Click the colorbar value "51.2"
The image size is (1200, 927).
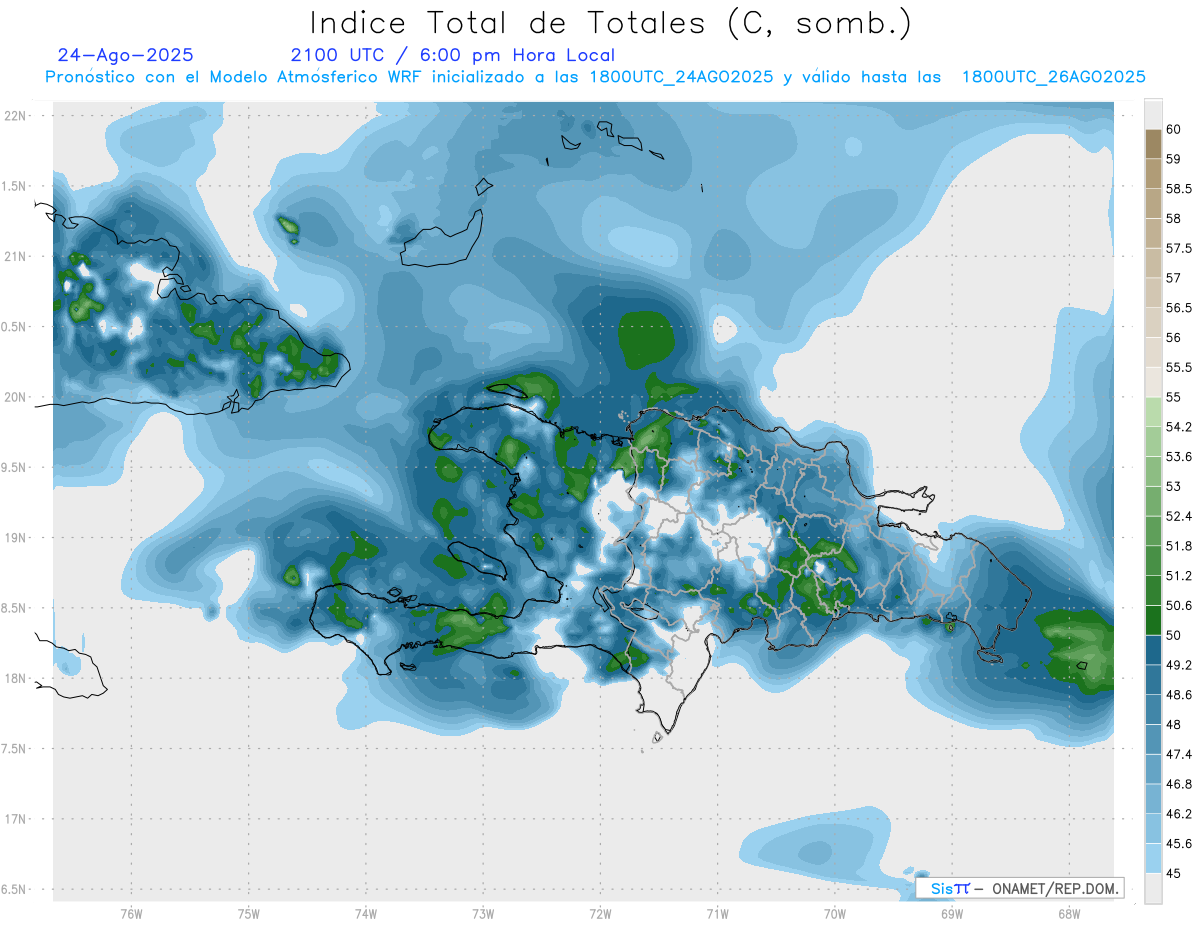pyautogui.click(x=1179, y=575)
